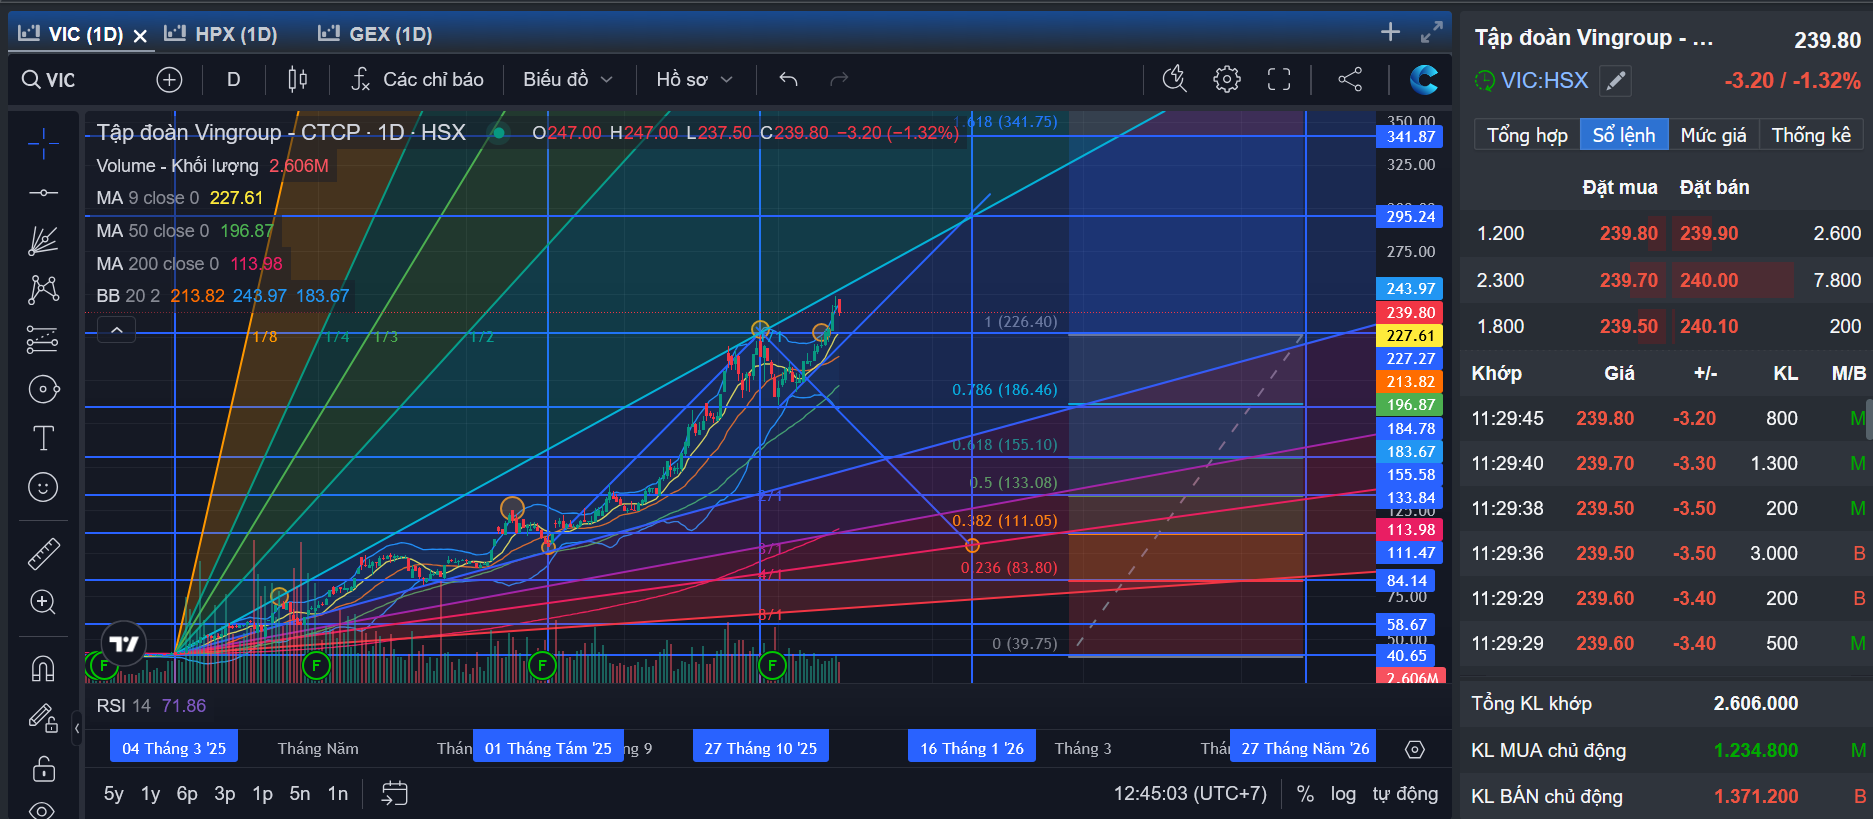
Task: Click the F marker near 27 Tháng 10
Action: point(772,665)
